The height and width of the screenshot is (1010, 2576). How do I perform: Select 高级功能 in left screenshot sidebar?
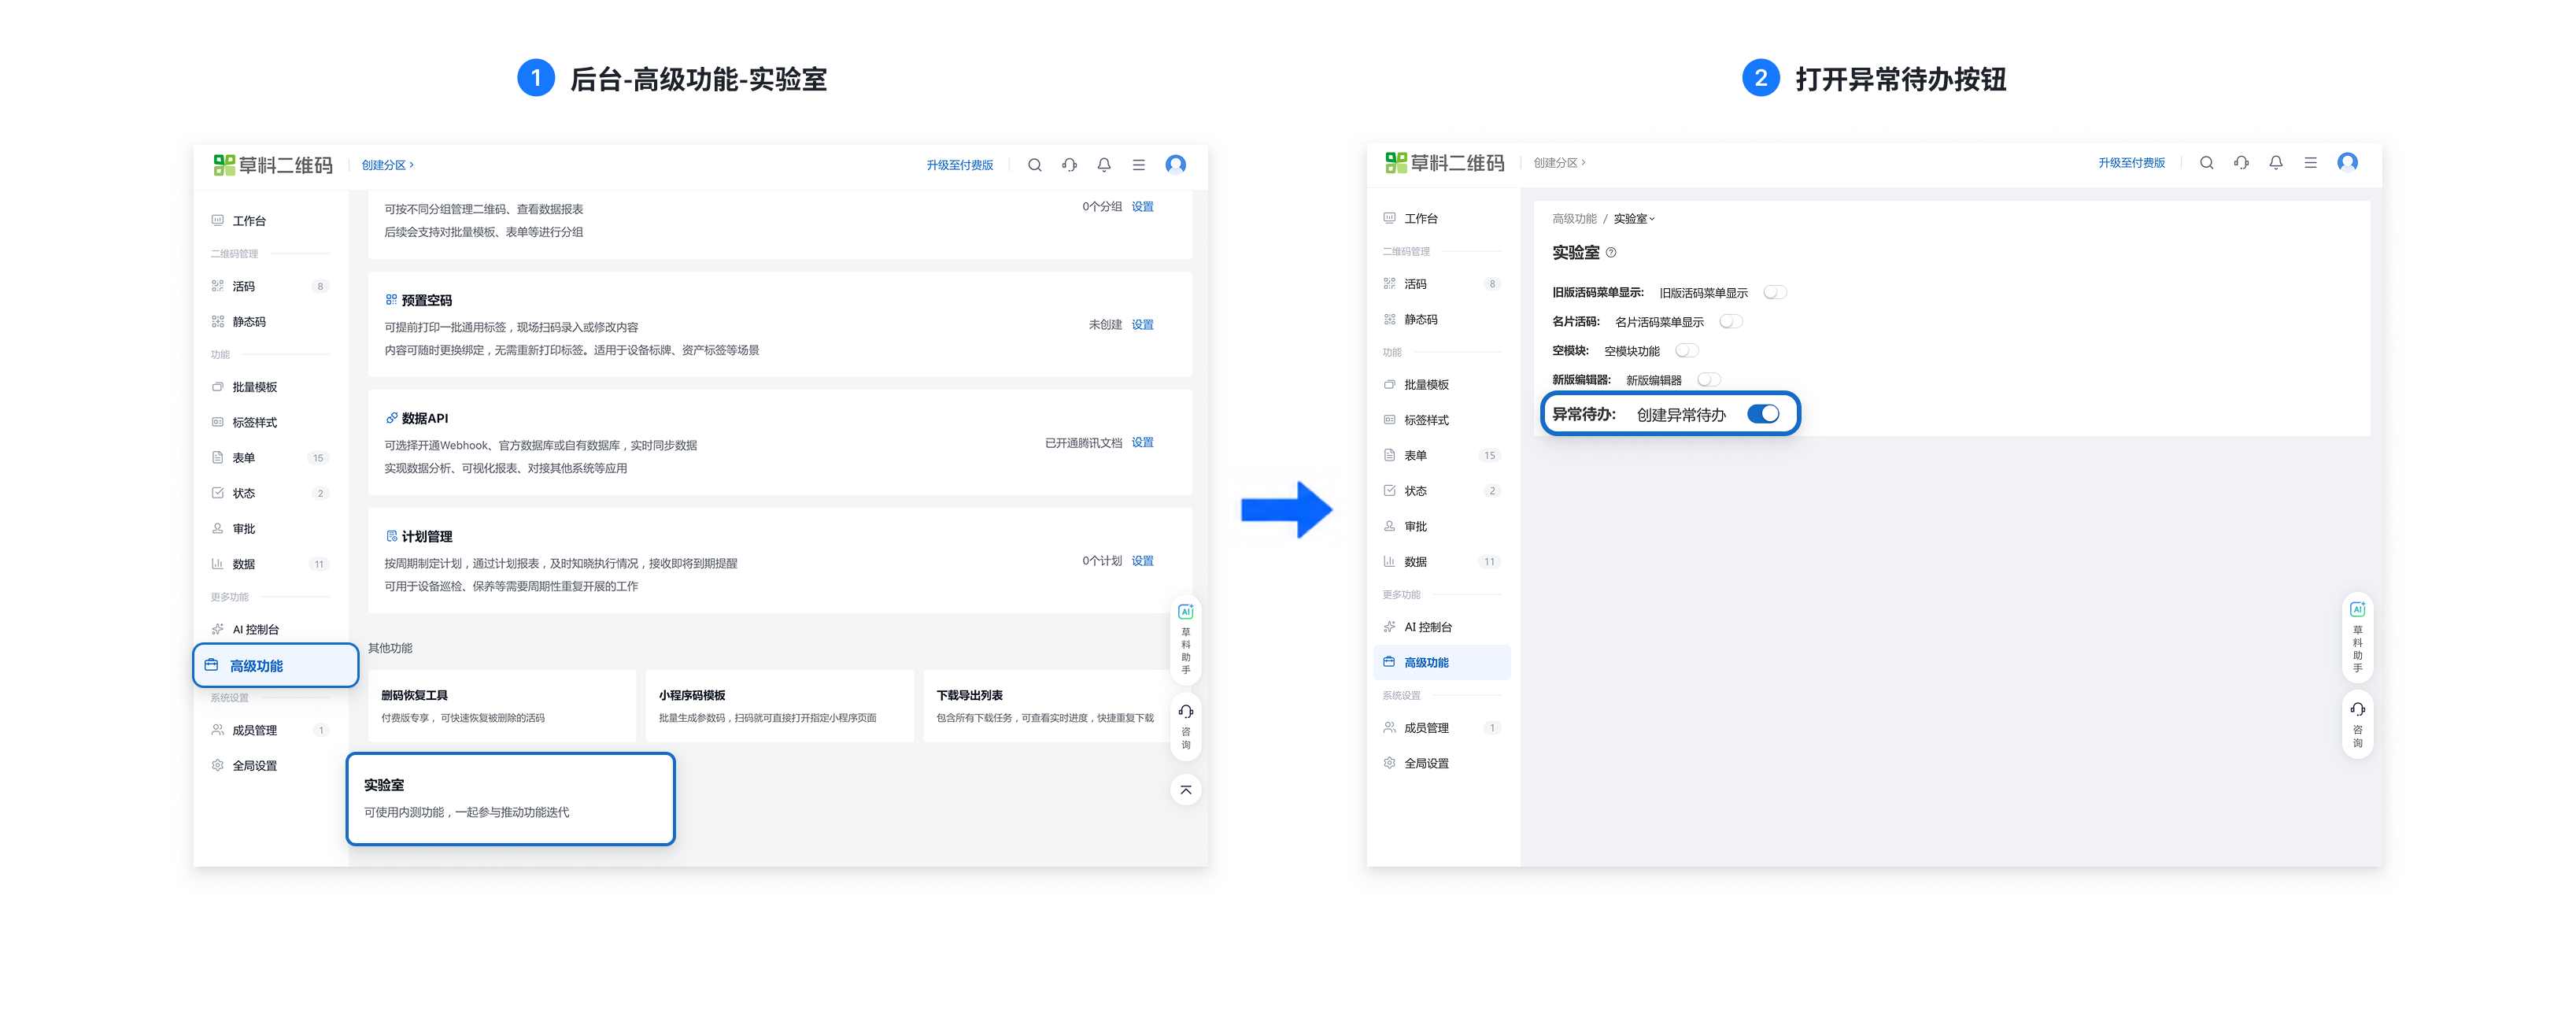276,666
